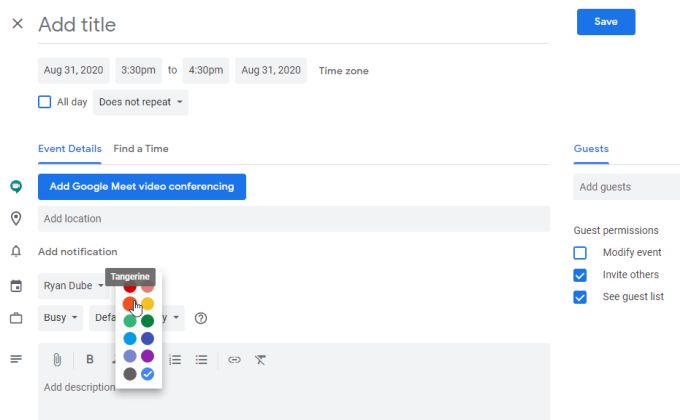Pick the checked blue default color swatch

pos(147,374)
